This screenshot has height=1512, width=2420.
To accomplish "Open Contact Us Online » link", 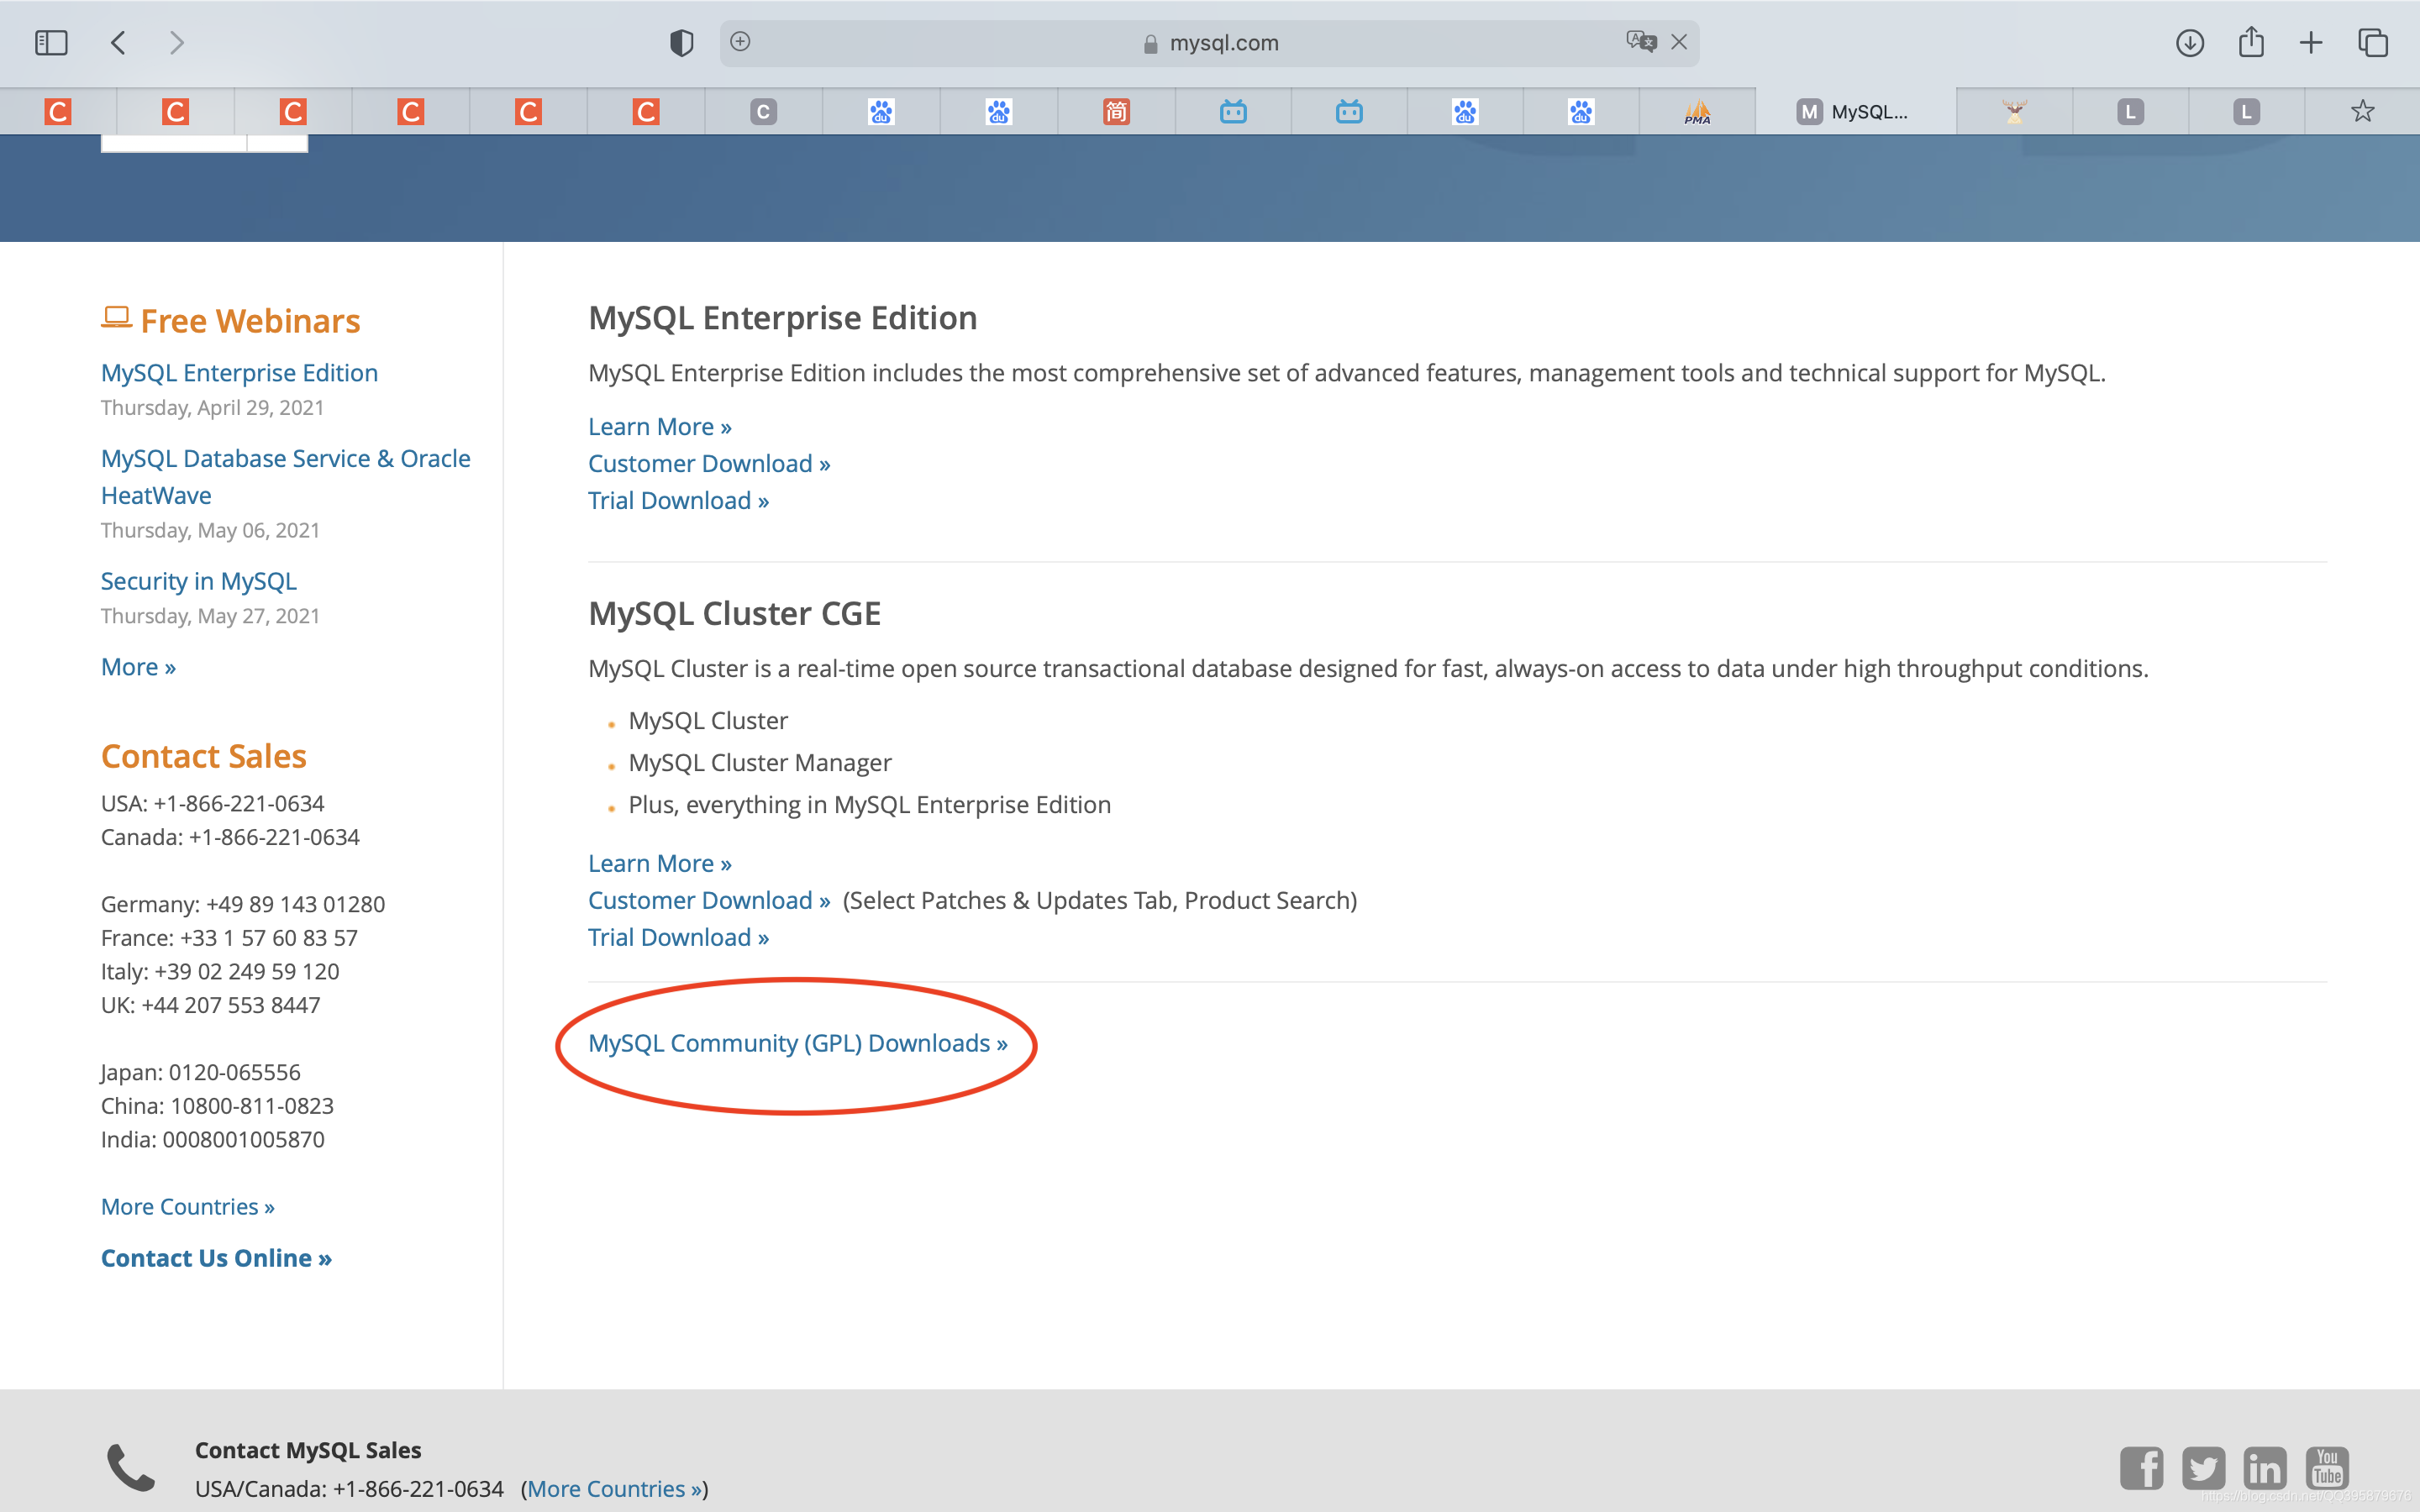I will (216, 1258).
